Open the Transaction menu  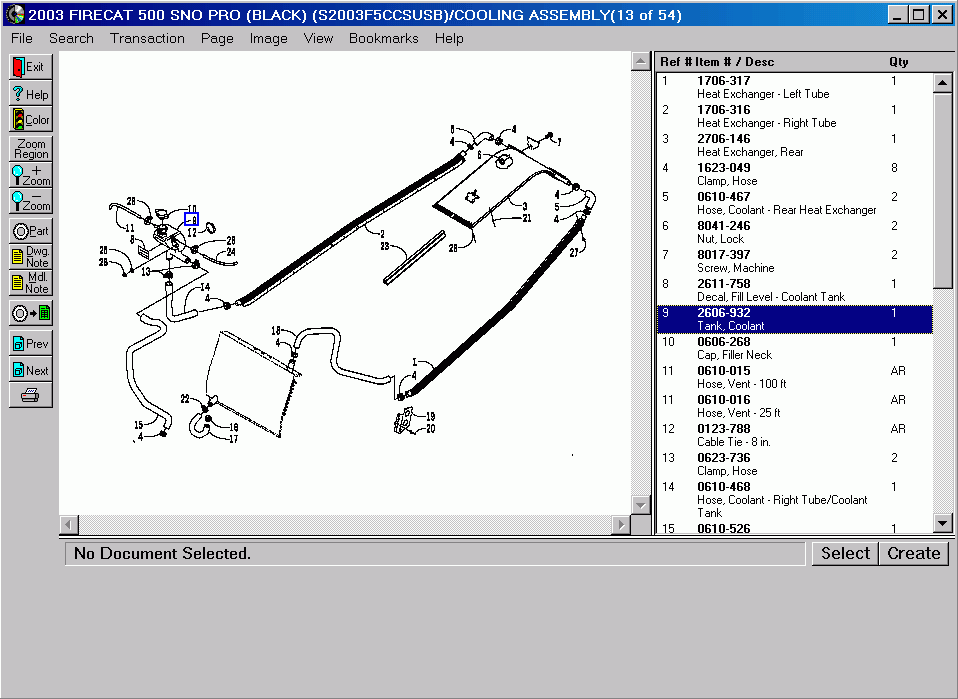147,38
